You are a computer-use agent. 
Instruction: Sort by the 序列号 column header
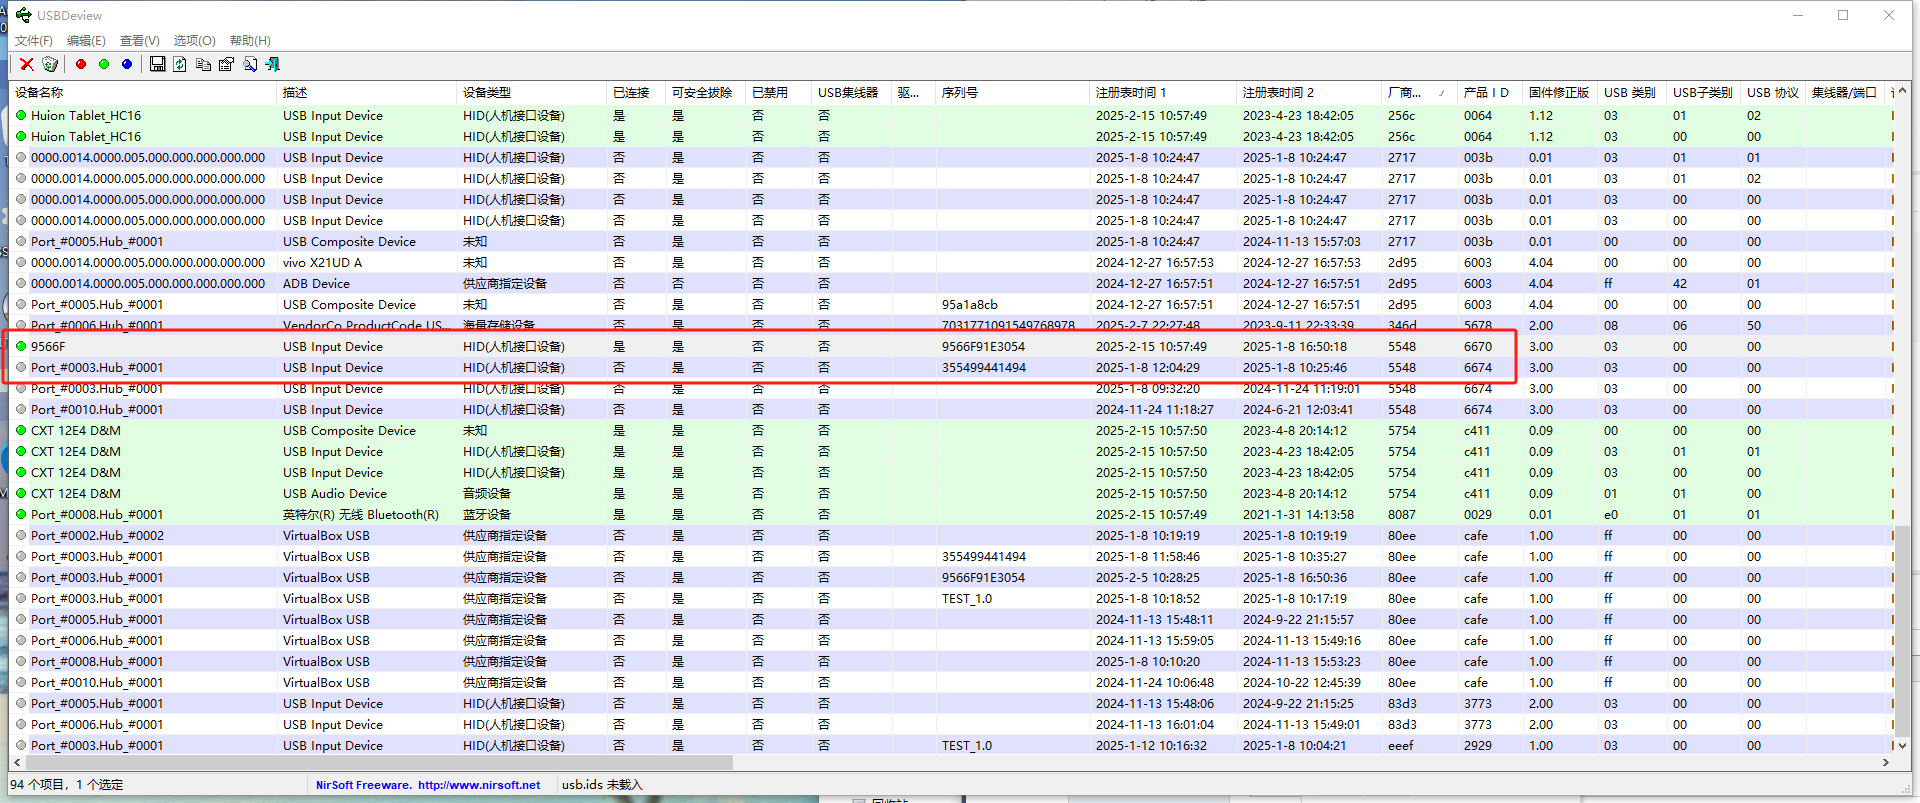click(x=1010, y=93)
